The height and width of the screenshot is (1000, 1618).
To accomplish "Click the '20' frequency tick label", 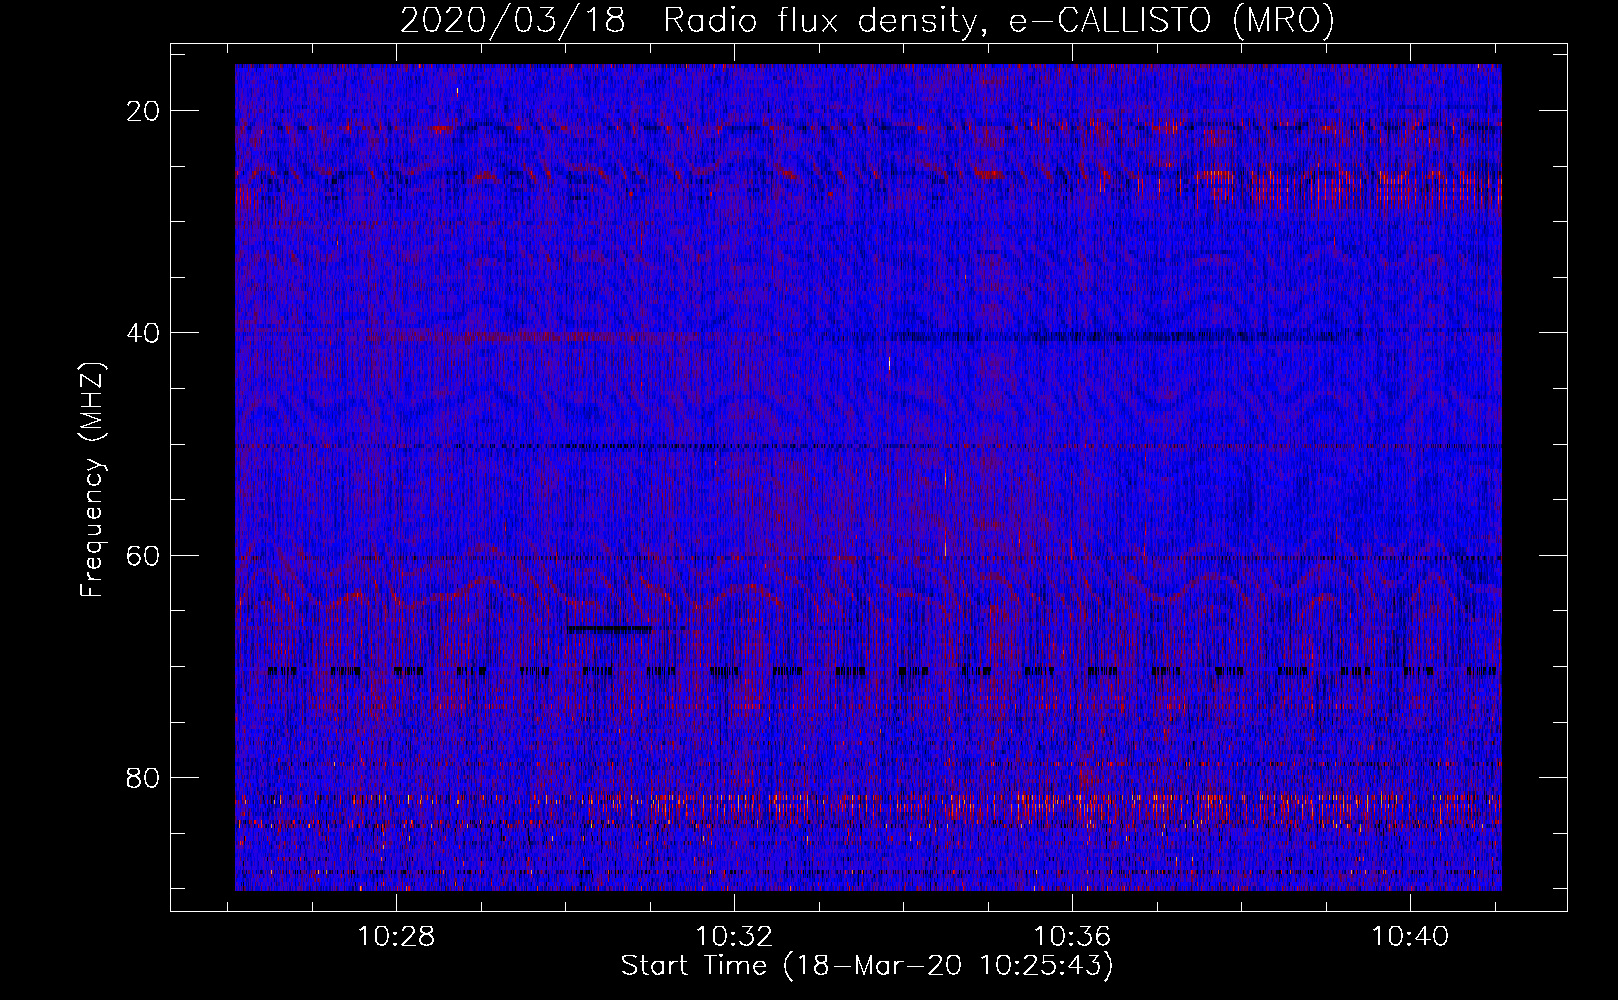I will [145, 111].
